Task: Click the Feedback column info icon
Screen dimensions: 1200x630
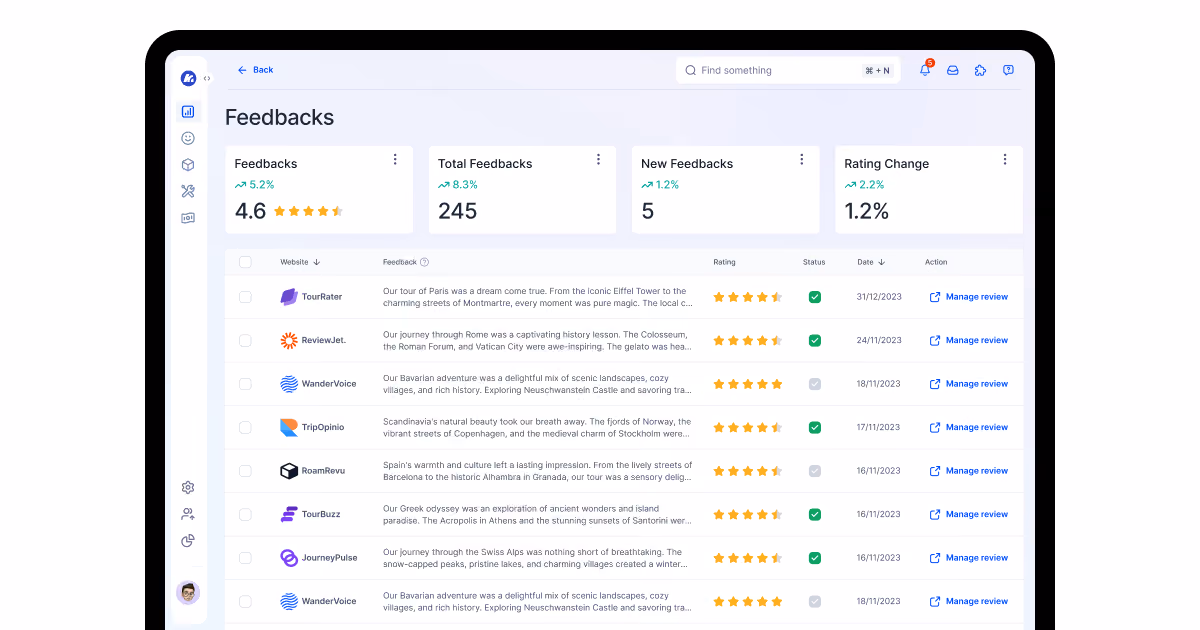Action: pos(424,262)
